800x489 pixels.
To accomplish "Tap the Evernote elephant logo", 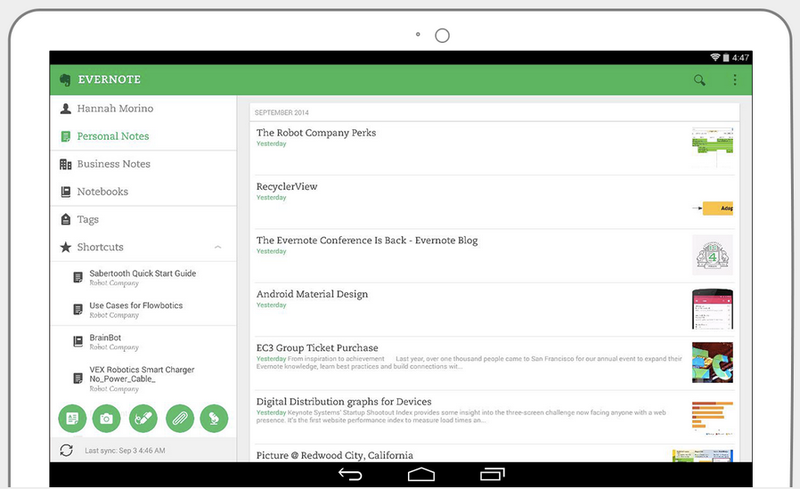I will (x=65, y=80).
